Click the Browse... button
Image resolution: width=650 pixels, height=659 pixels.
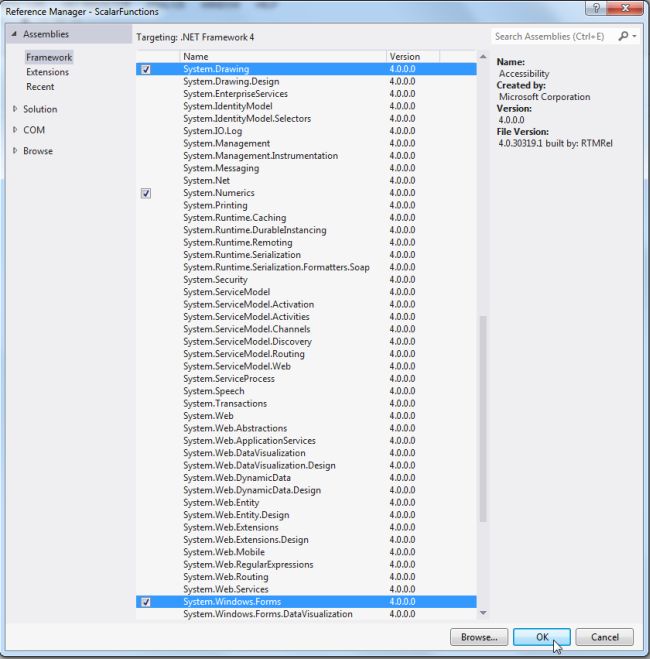click(x=479, y=637)
